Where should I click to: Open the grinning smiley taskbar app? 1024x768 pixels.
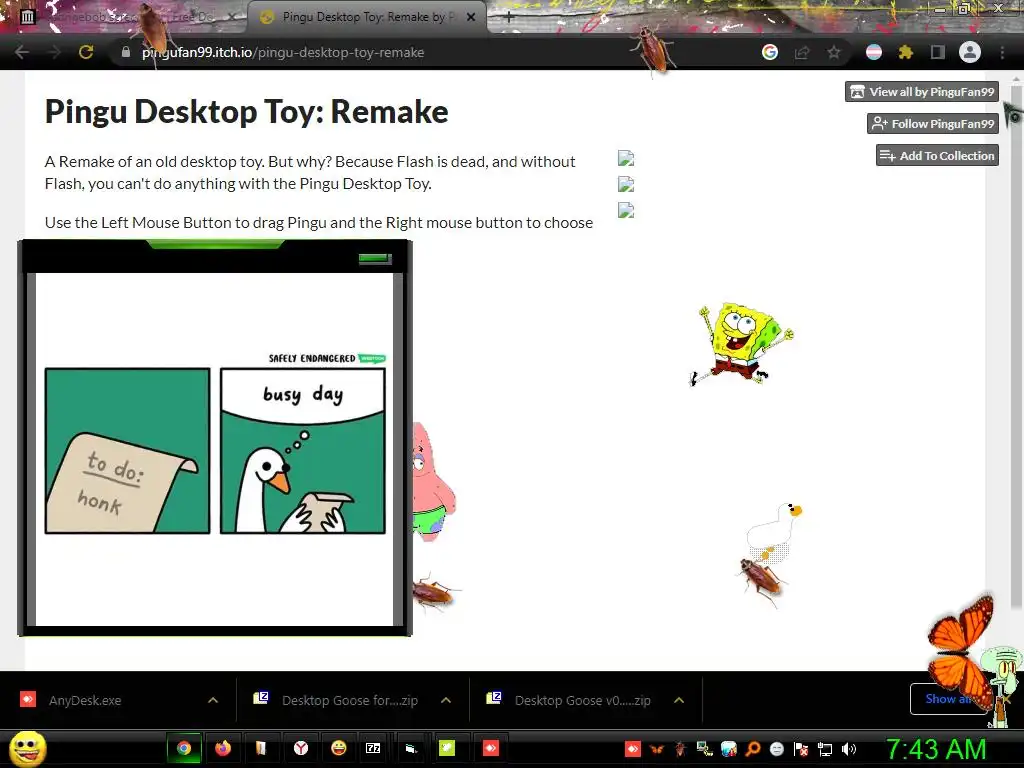(339, 748)
